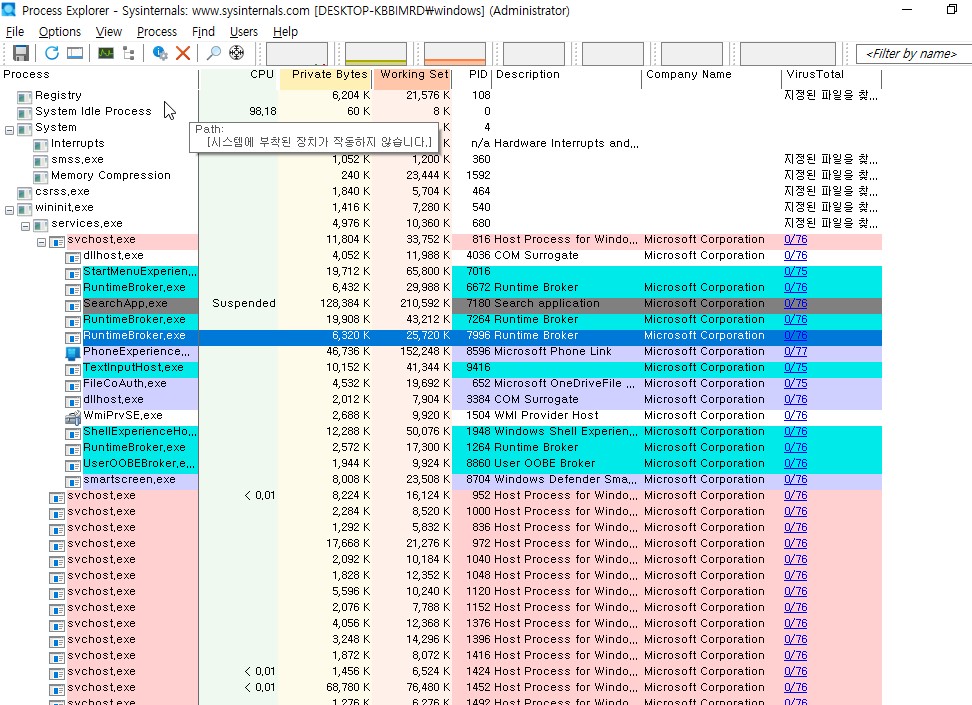The image size is (972, 705).
Task: Sort by the PID column header
Action: click(x=472, y=74)
